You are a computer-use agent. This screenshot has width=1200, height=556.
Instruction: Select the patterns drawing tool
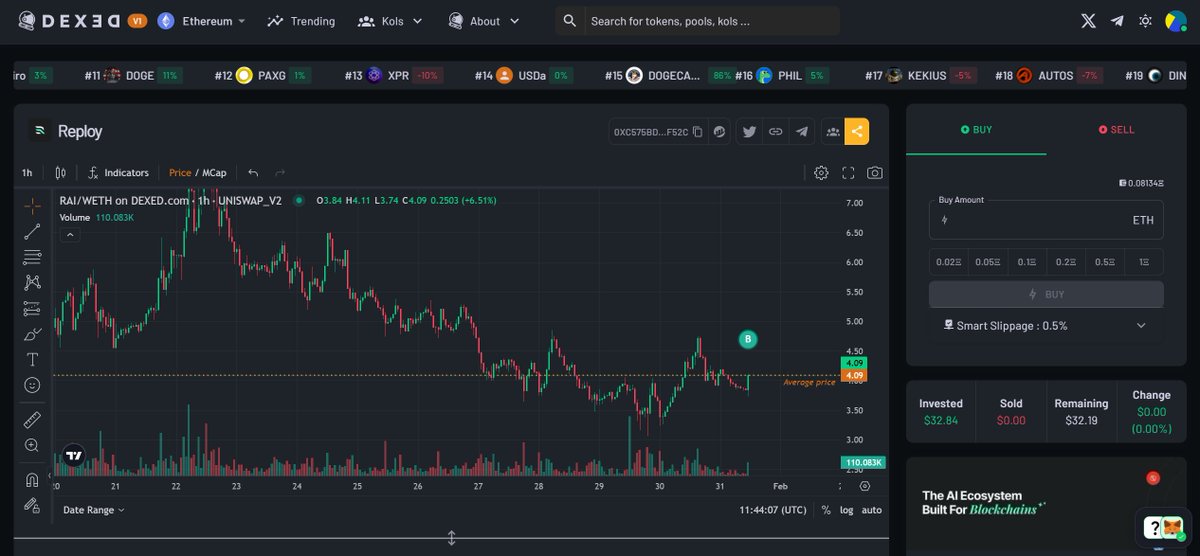(x=33, y=283)
